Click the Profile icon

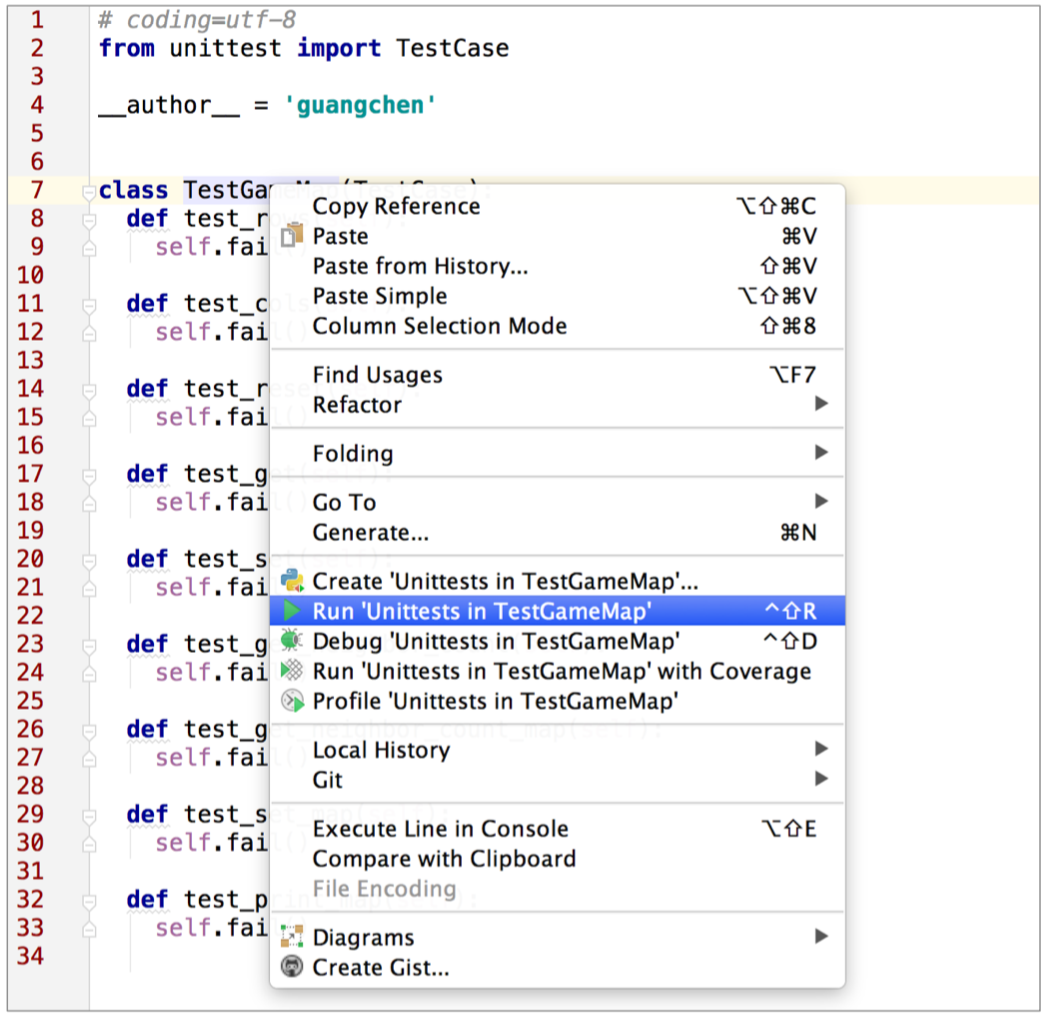292,701
